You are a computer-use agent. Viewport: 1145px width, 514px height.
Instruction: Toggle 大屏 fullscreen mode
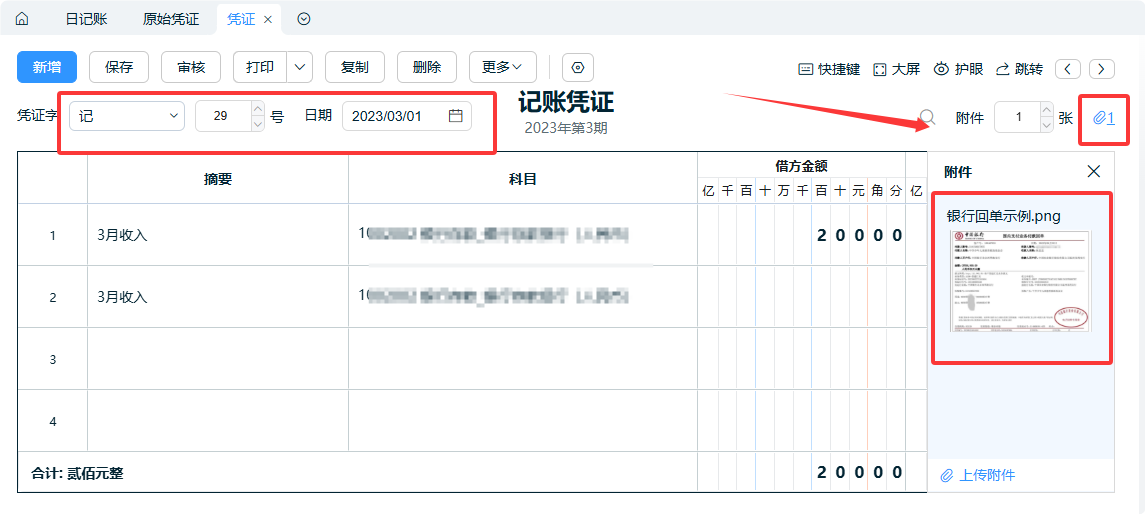(x=896, y=69)
